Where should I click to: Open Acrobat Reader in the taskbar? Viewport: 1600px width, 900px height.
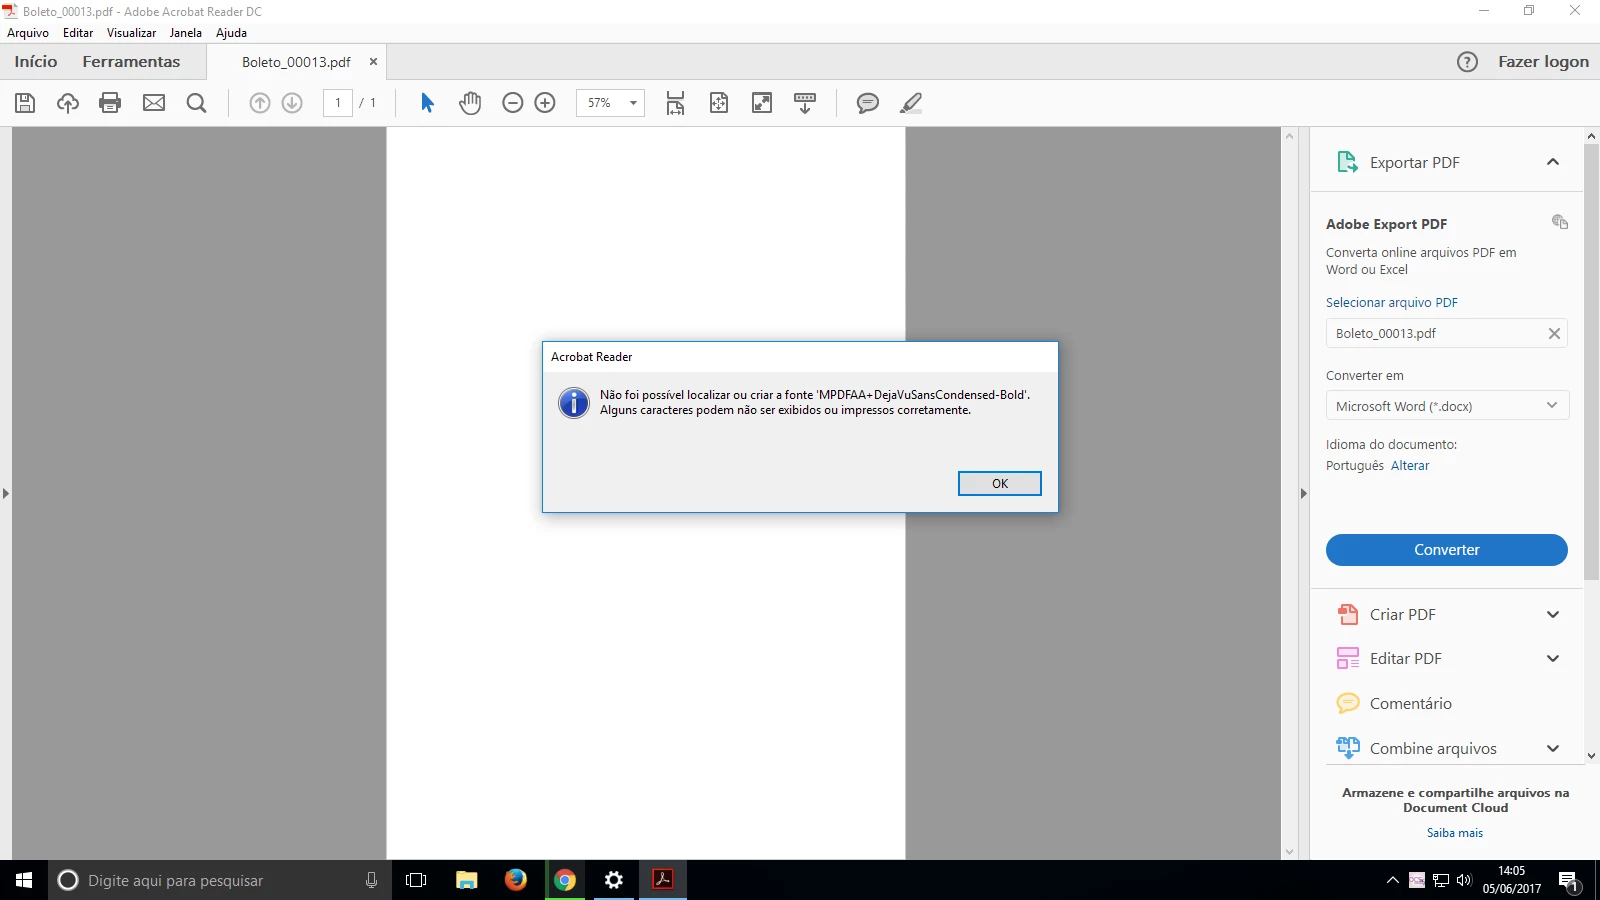tap(663, 880)
